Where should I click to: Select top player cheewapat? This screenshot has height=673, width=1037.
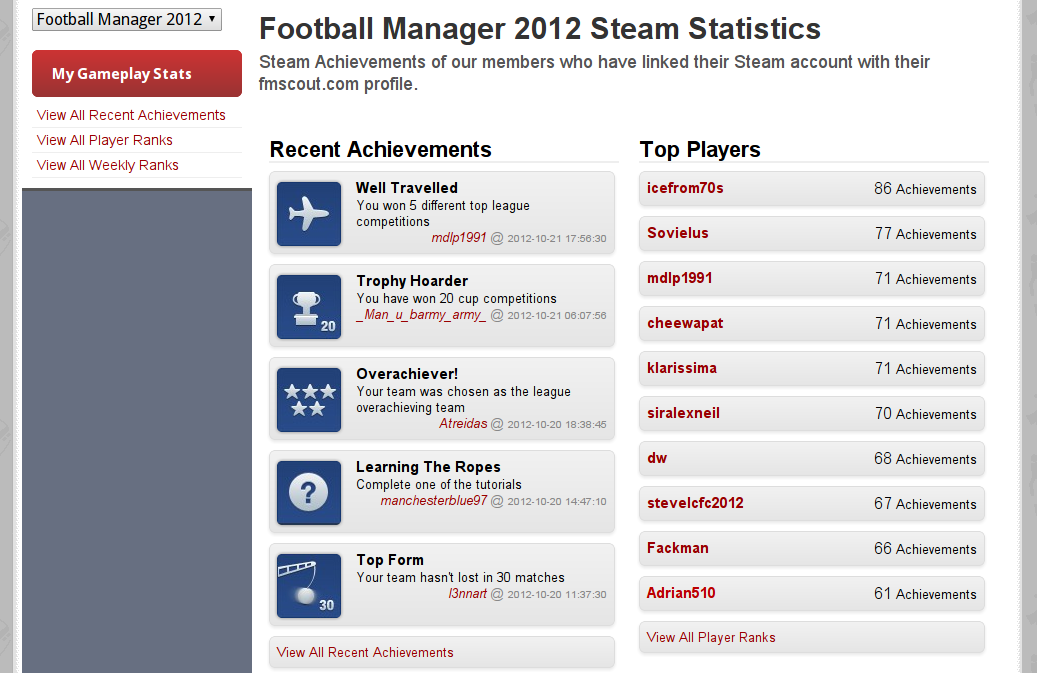[x=685, y=323]
